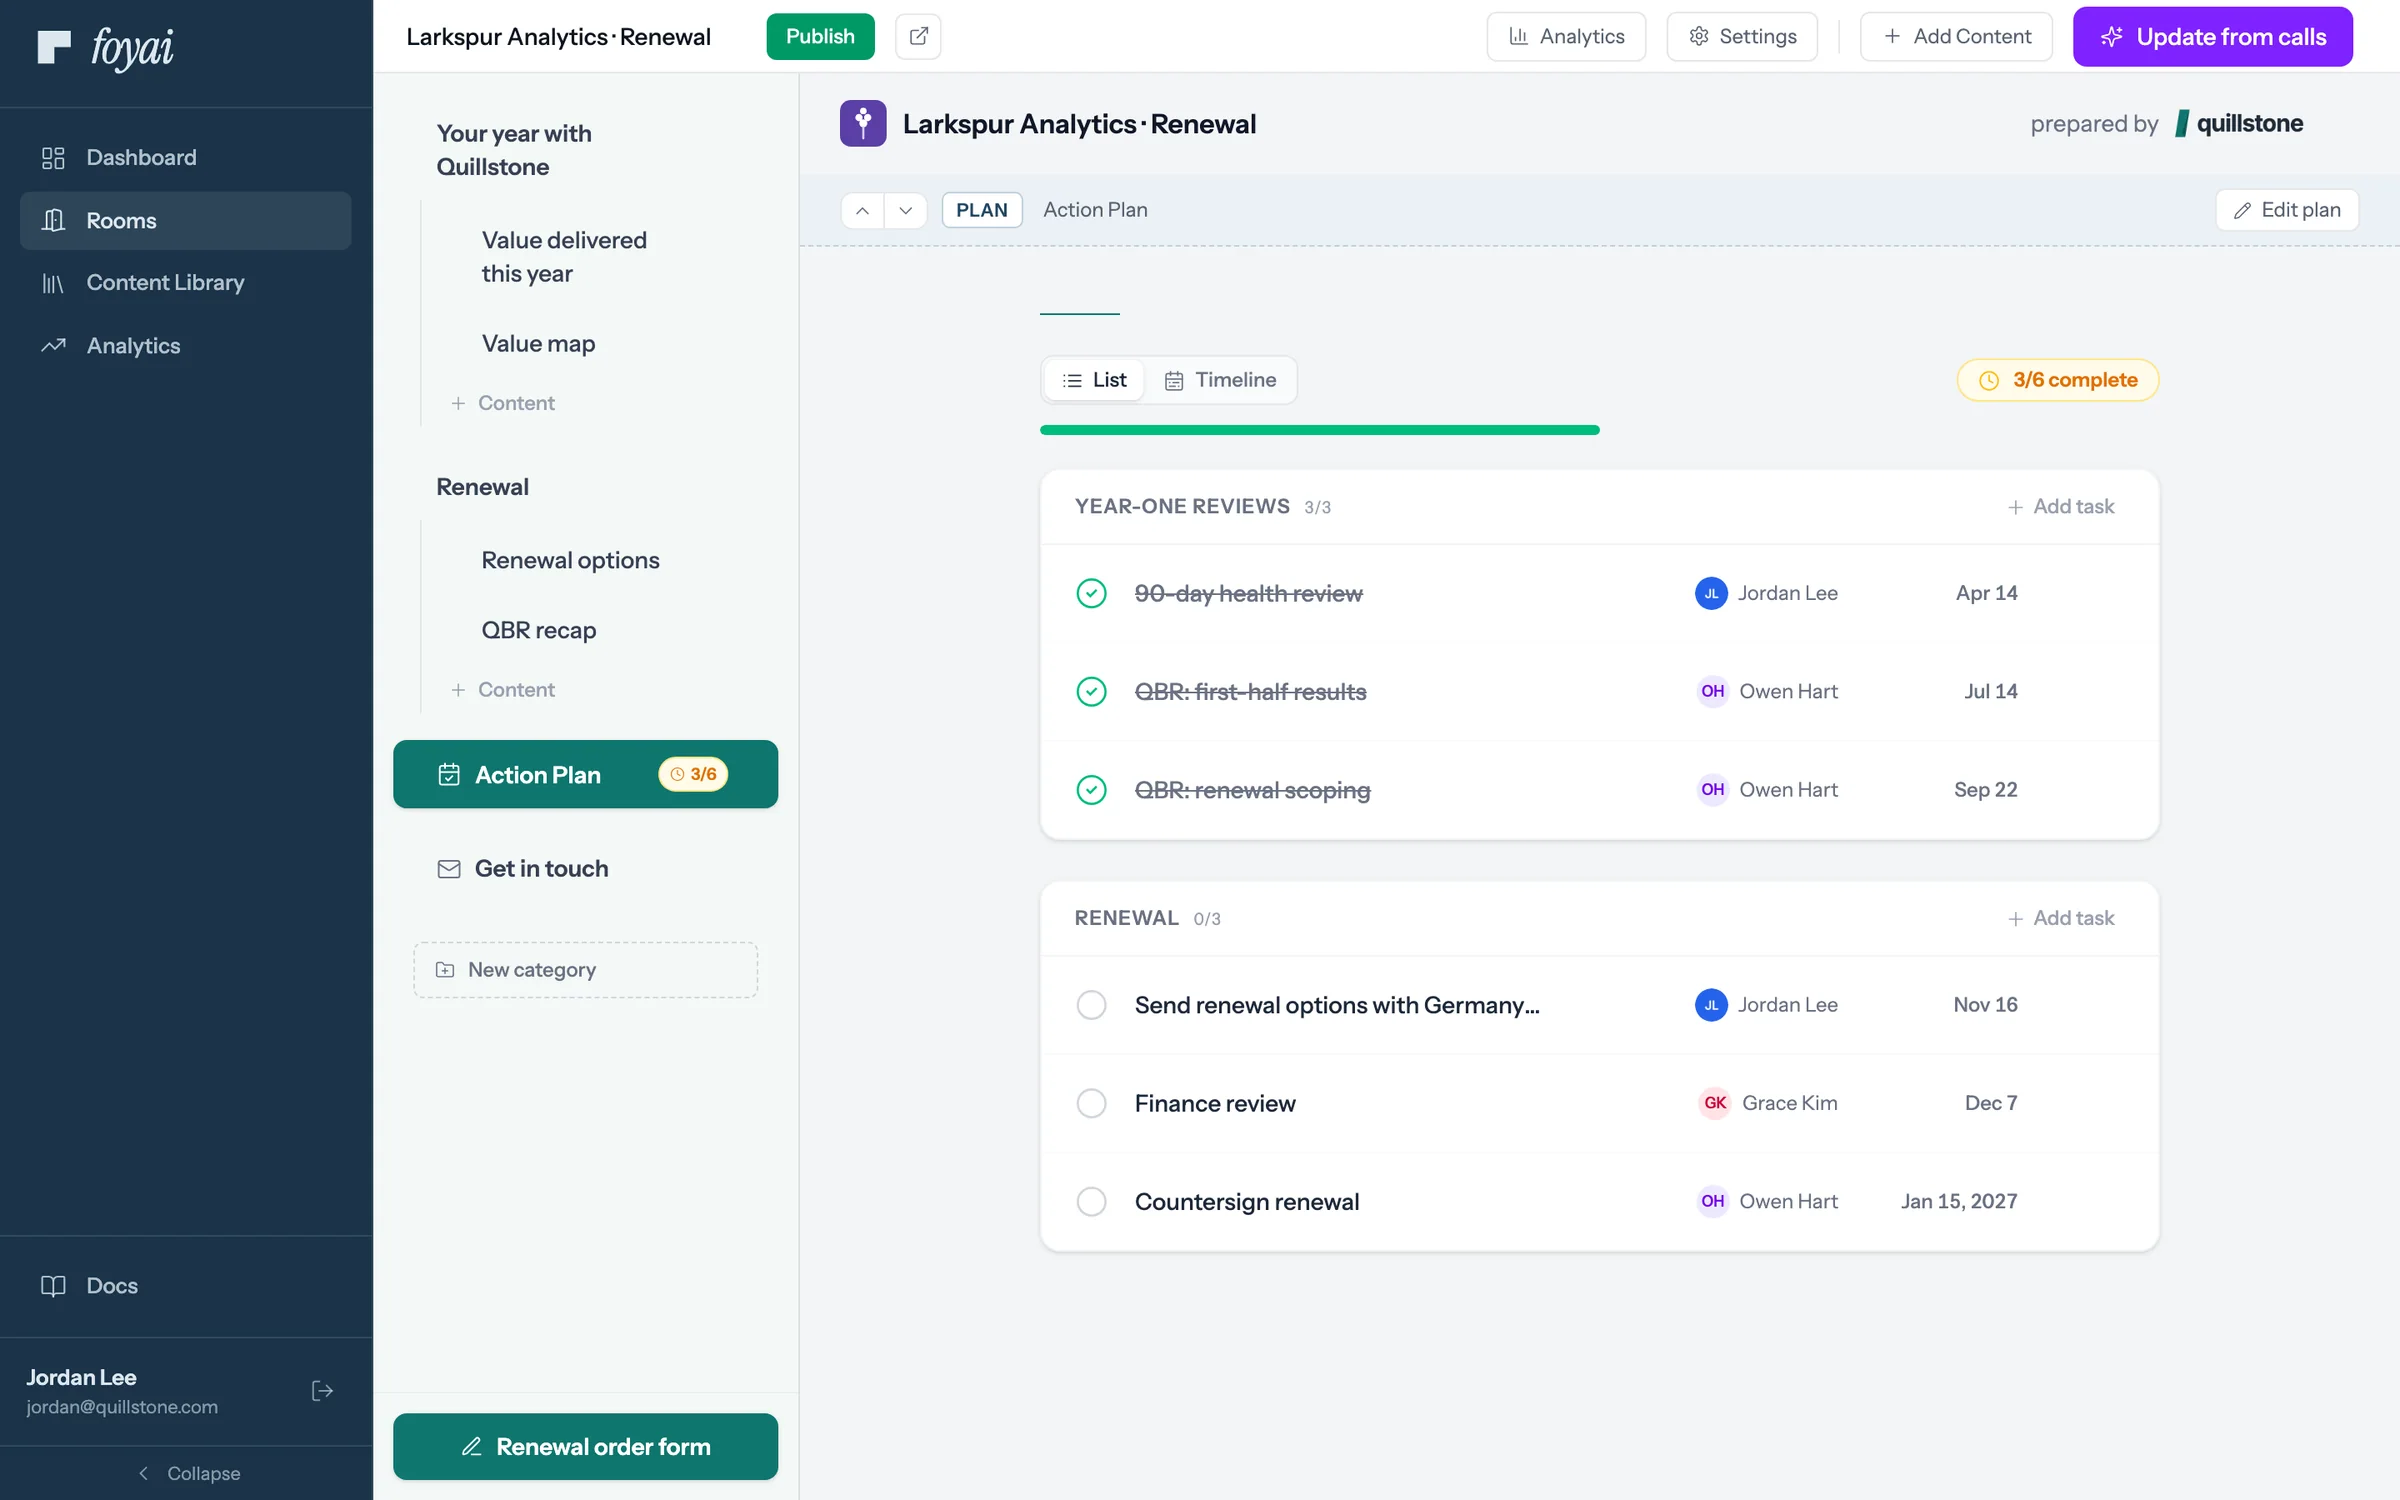Click jordan@quillstone.com account email

click(122, 1407)
